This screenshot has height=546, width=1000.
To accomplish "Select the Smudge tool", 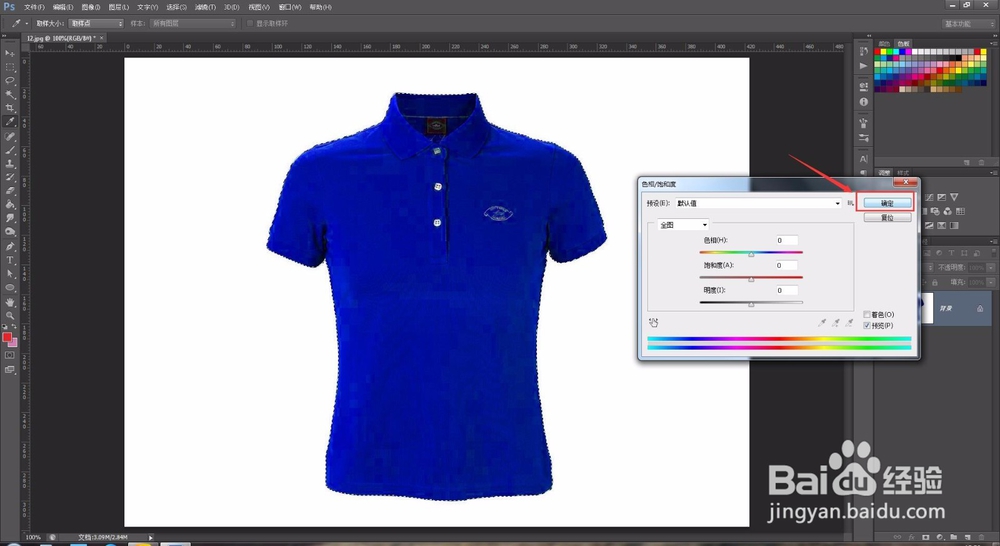I will [10, 218].
